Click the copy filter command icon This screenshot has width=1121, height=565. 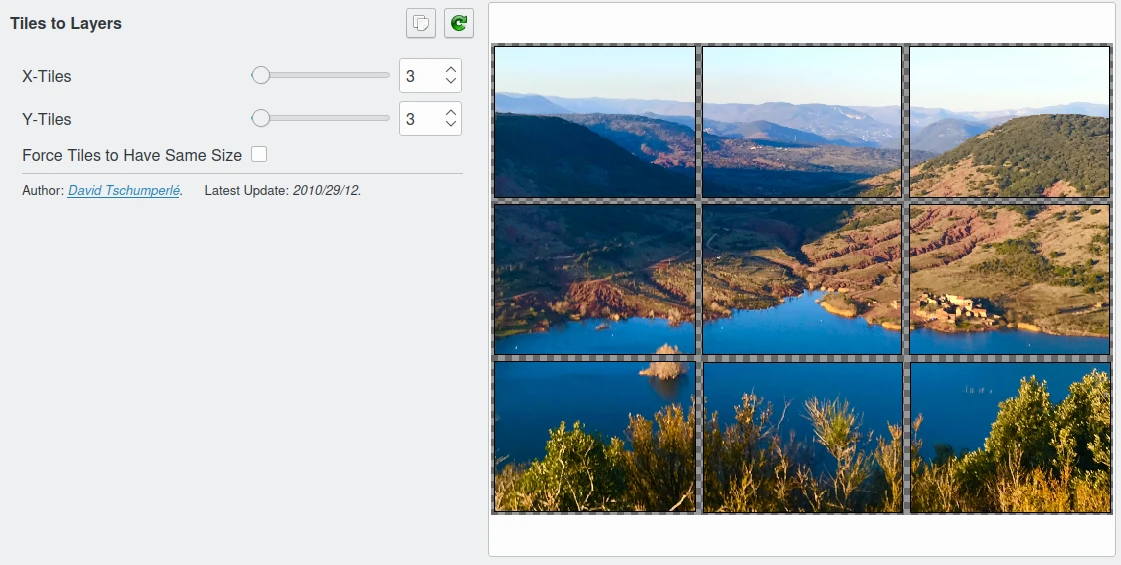coord(421,23)
